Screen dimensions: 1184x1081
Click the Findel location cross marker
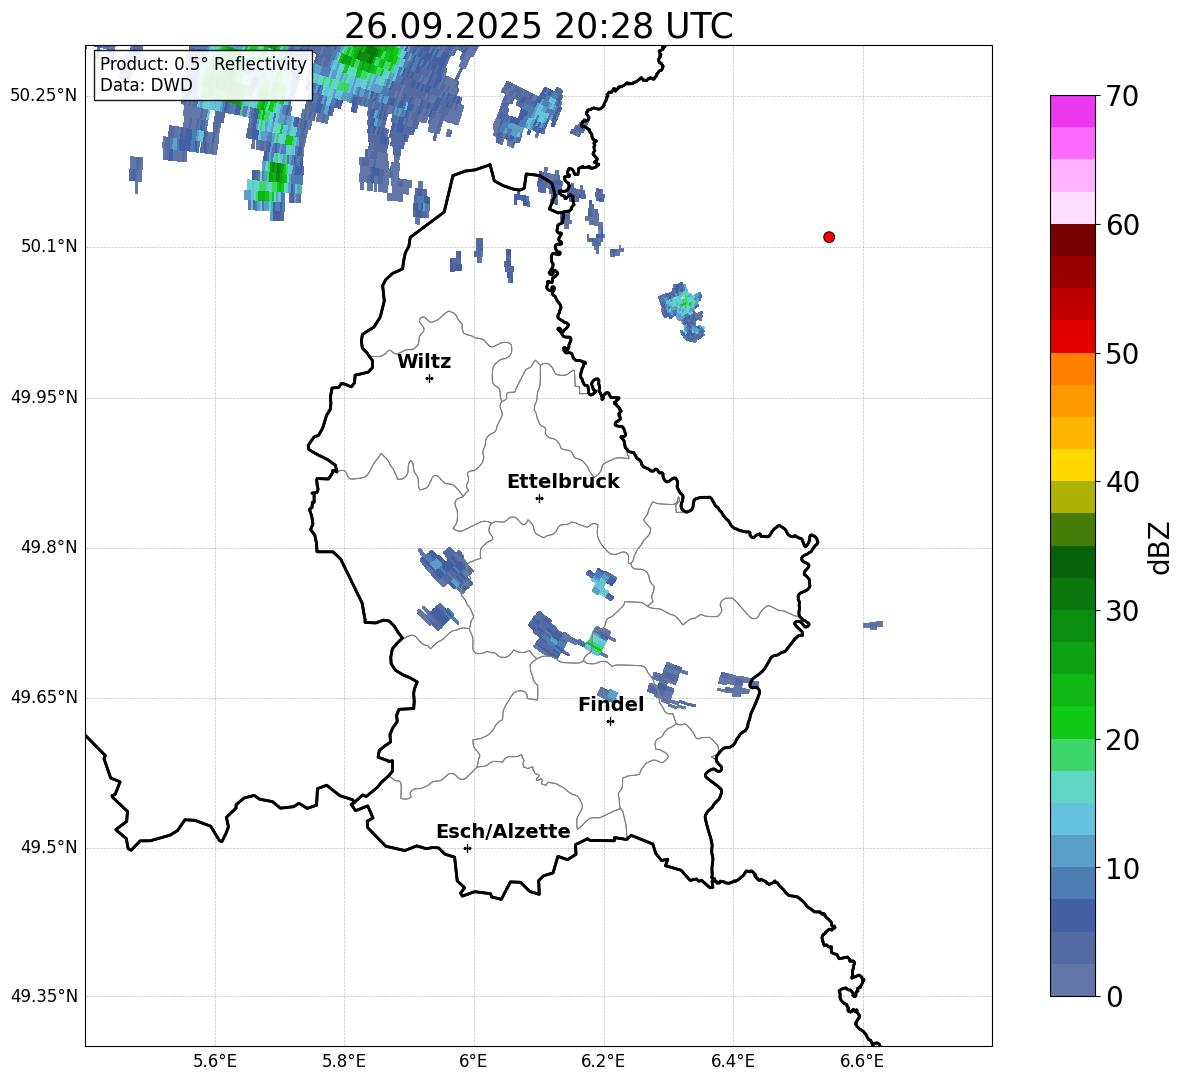click(610, 722)
